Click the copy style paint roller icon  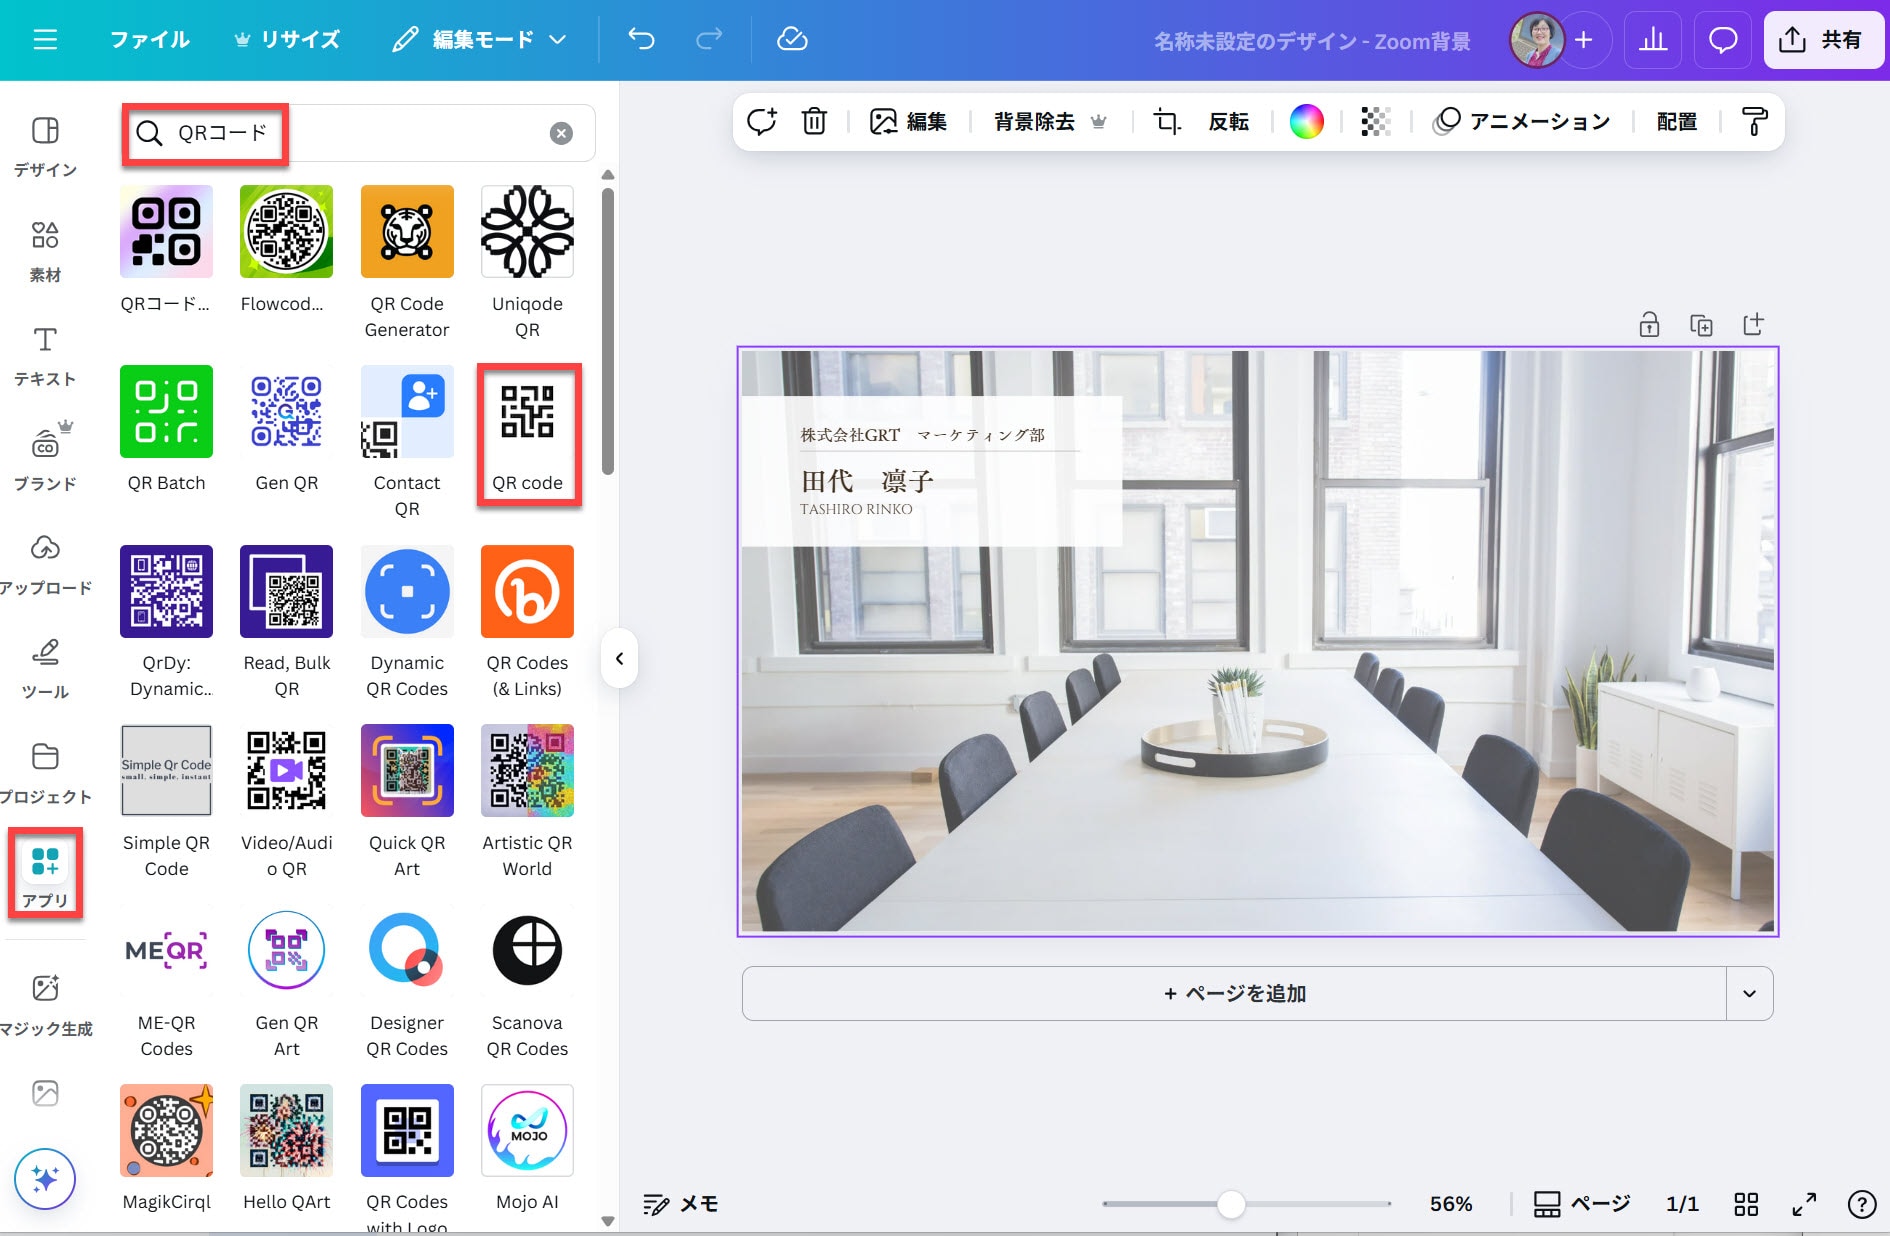[1754, 122]
